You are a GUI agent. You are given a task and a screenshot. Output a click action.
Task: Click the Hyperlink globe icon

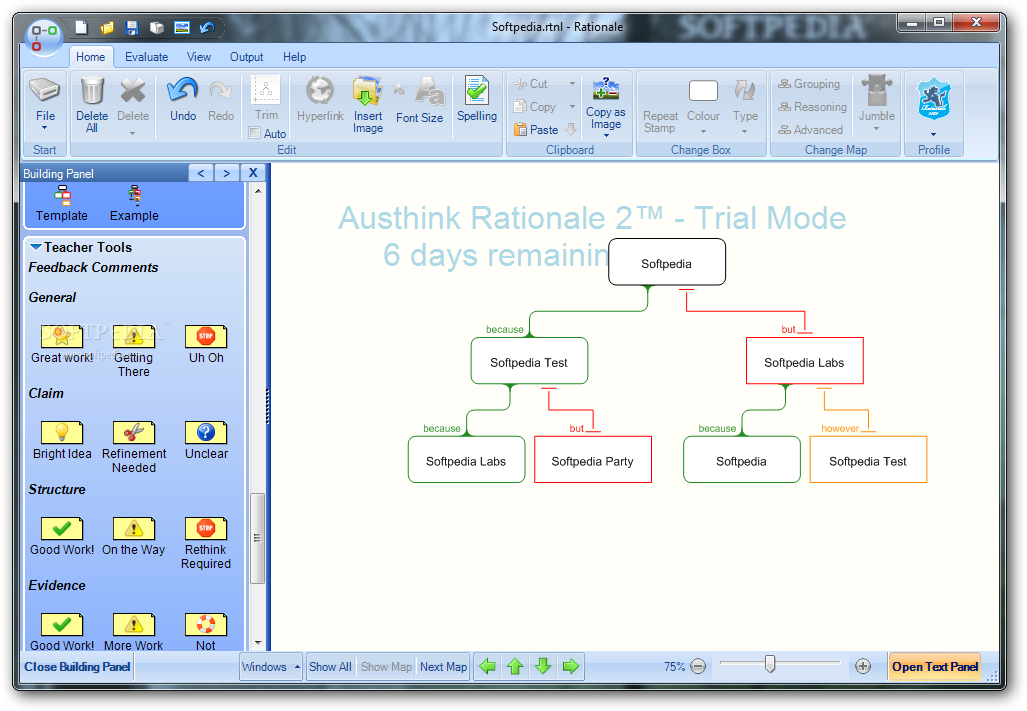(x=320, y=90)
